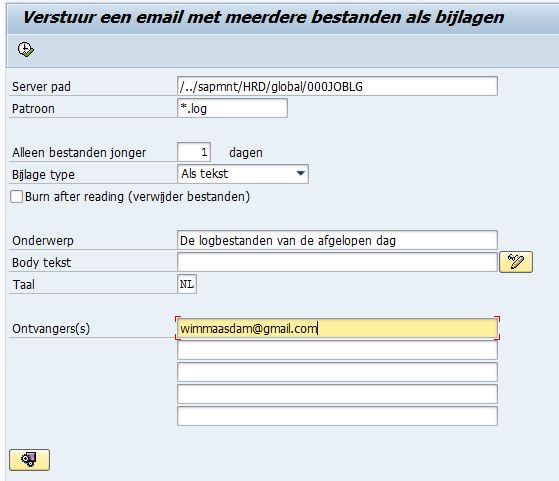
Task: Select the 'Als tekst' combo box
Action: [242, 174]
